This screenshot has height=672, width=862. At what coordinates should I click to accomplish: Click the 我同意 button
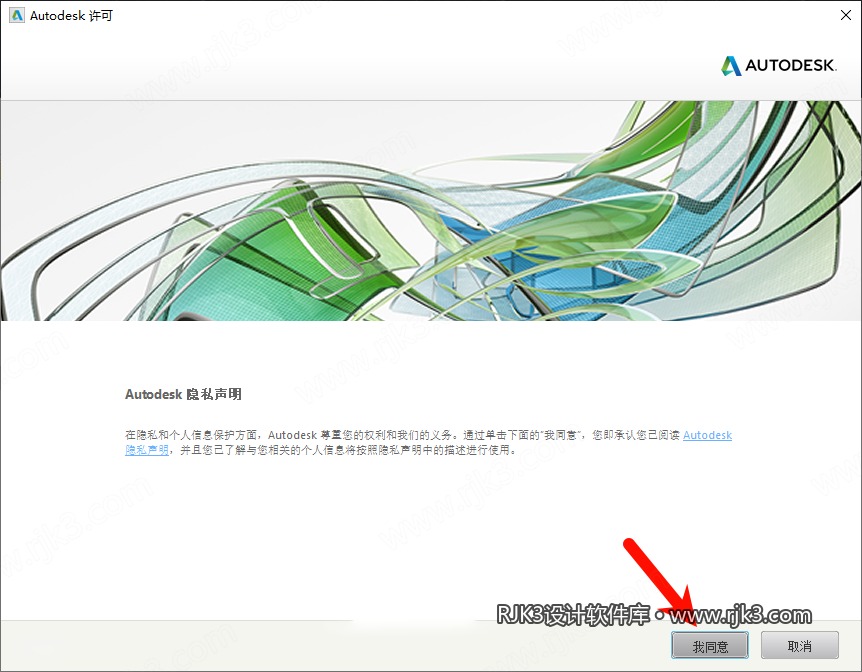pos(710,646)
